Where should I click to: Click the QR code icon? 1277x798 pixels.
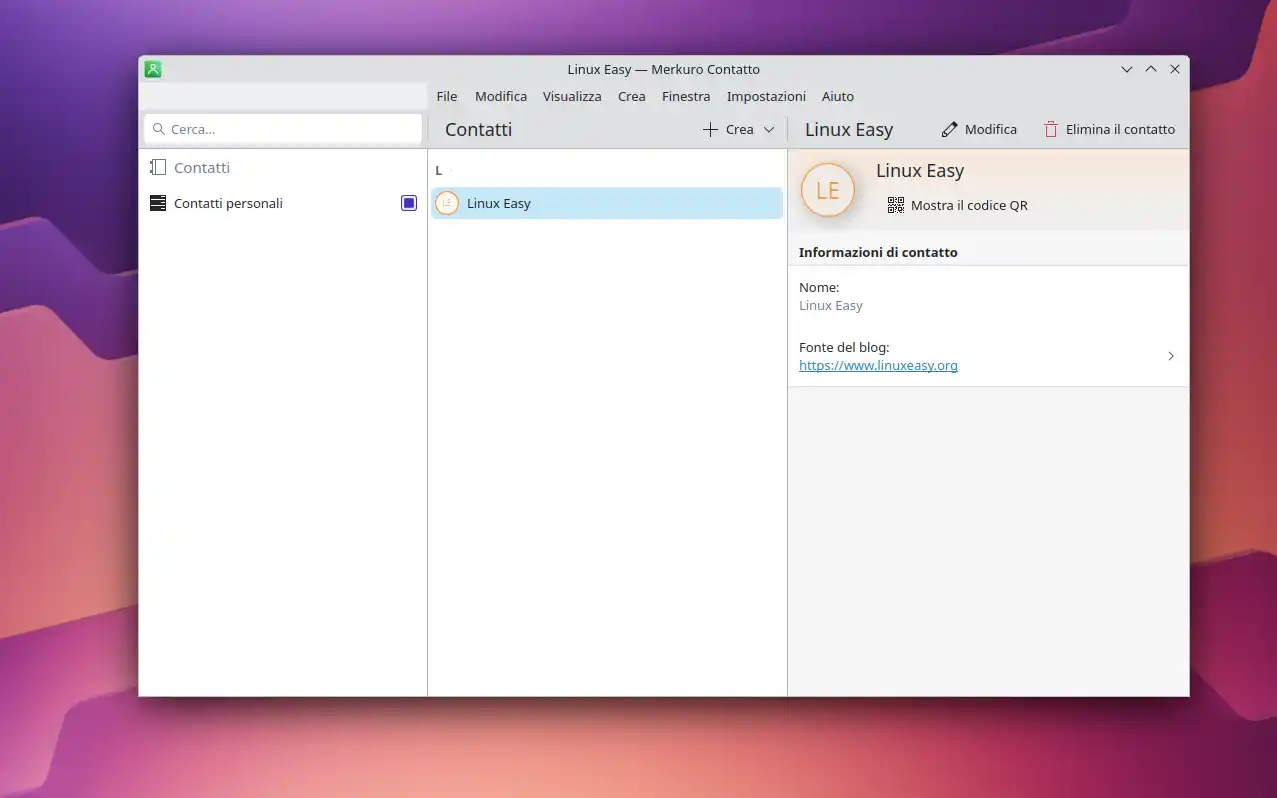(896, 205)
